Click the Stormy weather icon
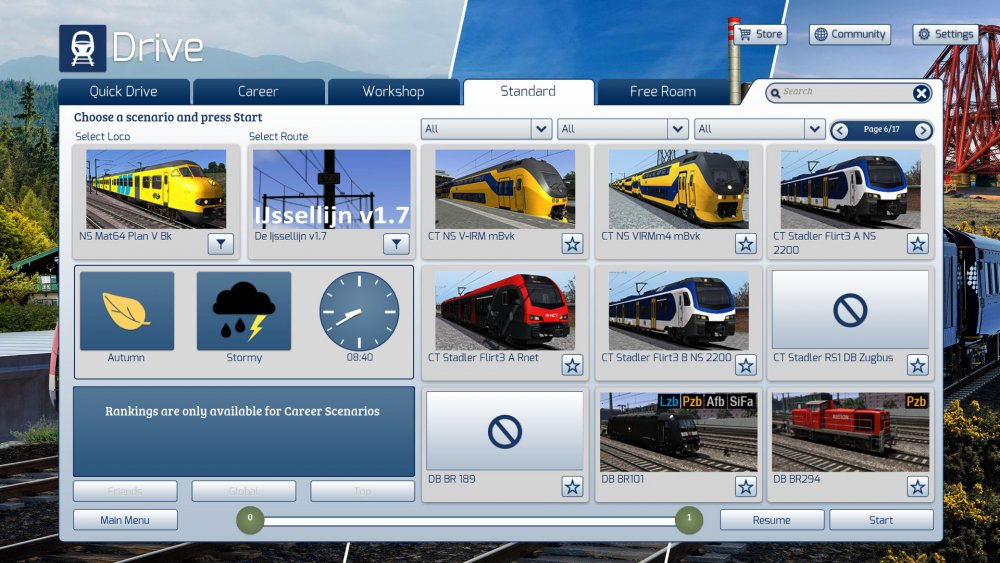Viewport: 1000px width, 563px height. click(x=243, y=311)
